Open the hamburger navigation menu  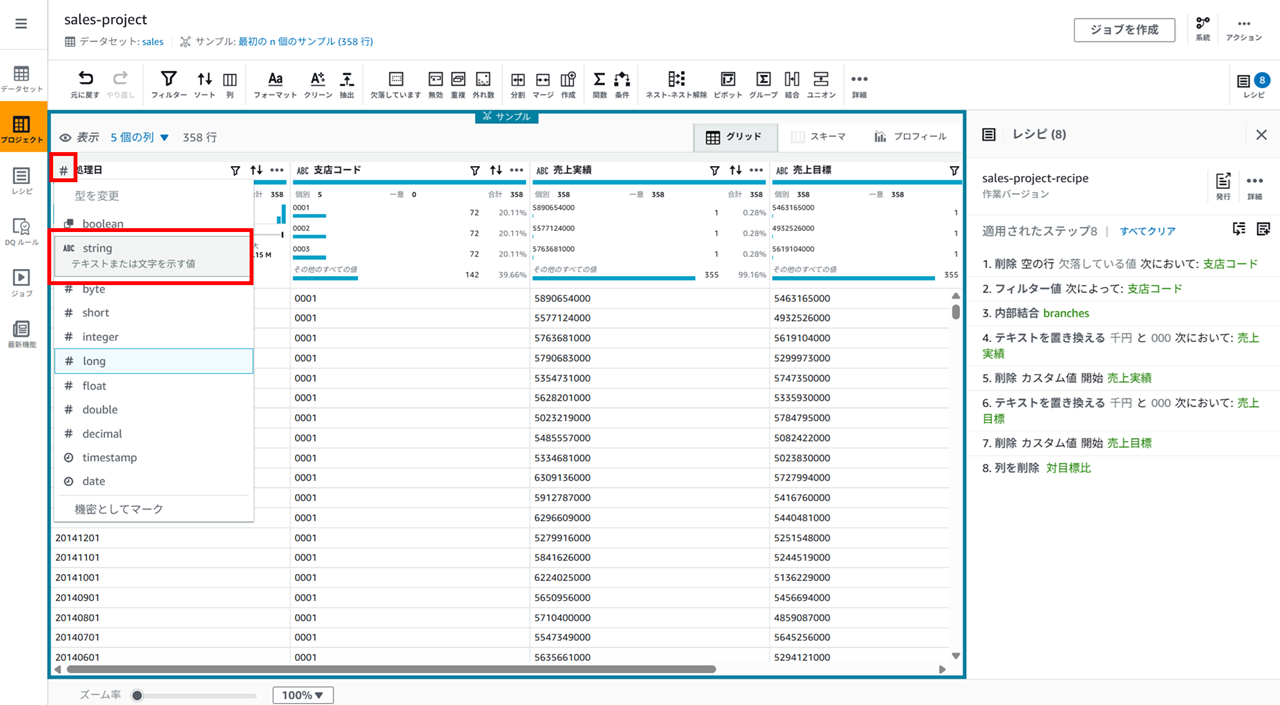tap(21, 24)
